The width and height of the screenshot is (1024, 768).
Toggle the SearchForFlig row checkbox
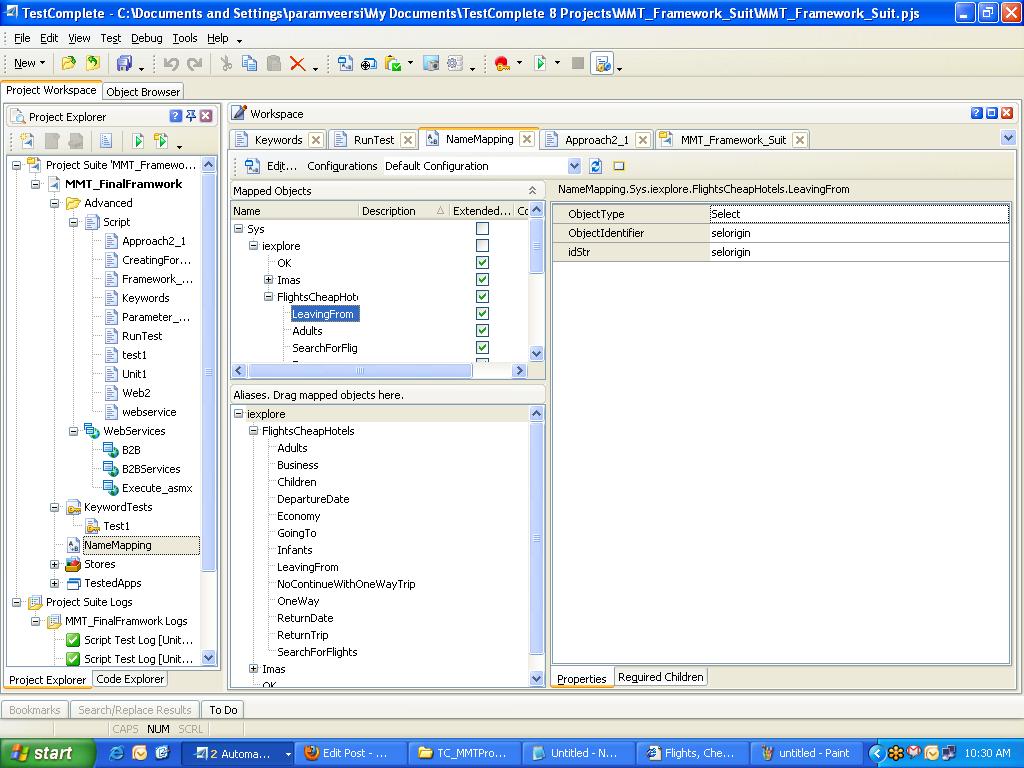482,347
